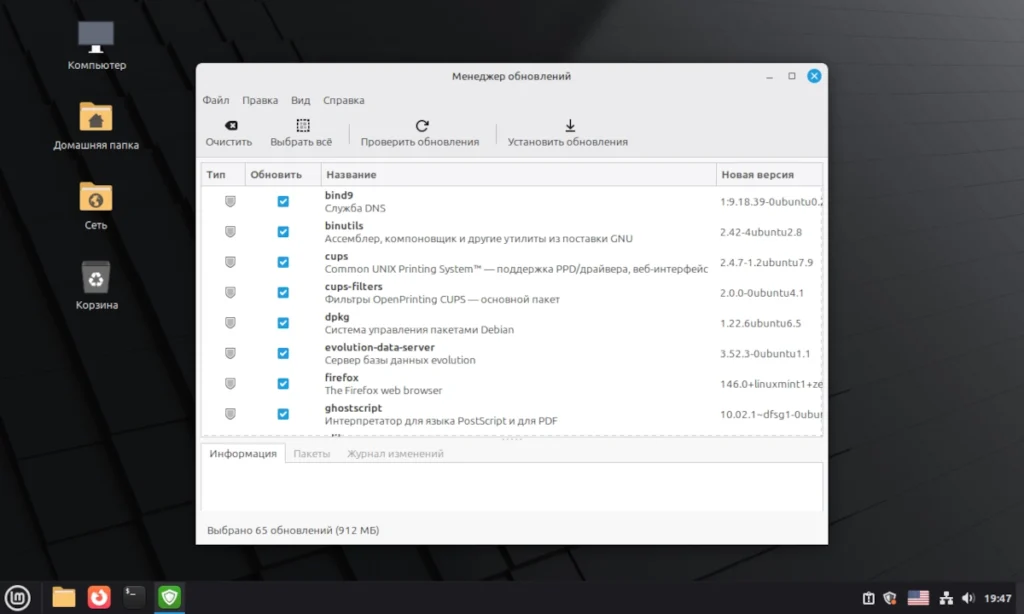Click the dpkg version 1.22.6ubuntu6.5 cell

pyautogui.click(x=760, y=323)
